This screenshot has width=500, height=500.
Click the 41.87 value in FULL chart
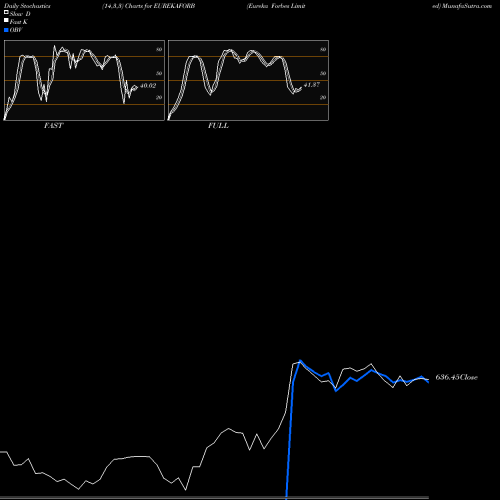(312, 85)
